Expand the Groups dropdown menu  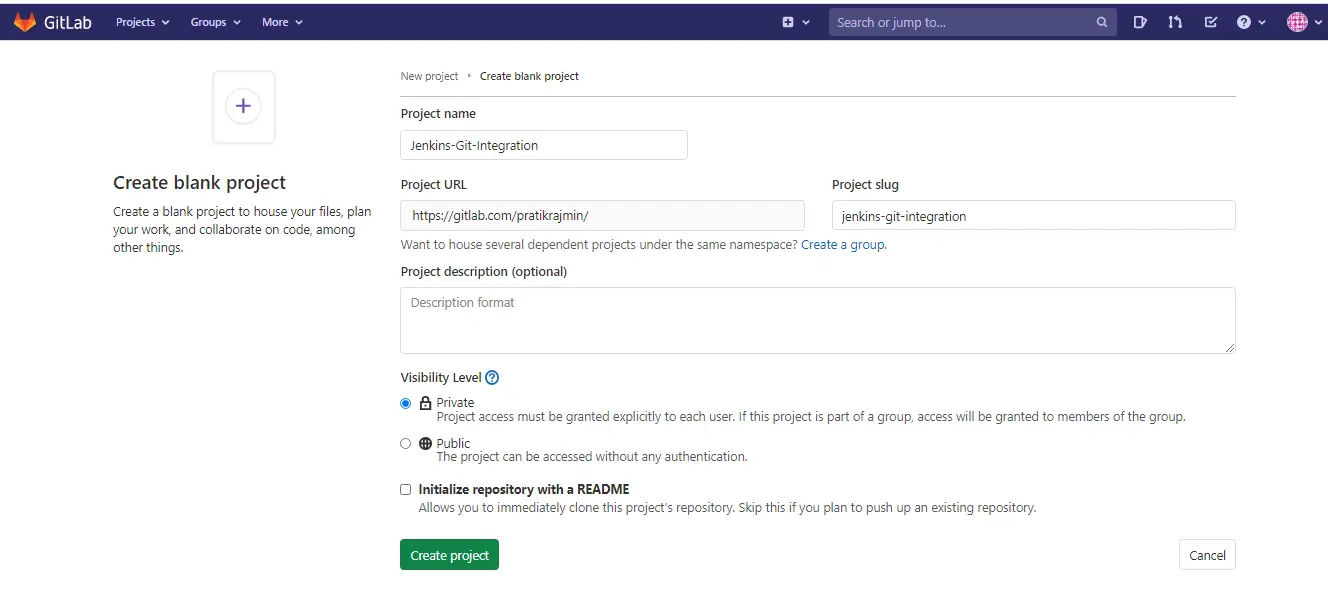pyautogui.click(x=216, y=22)
